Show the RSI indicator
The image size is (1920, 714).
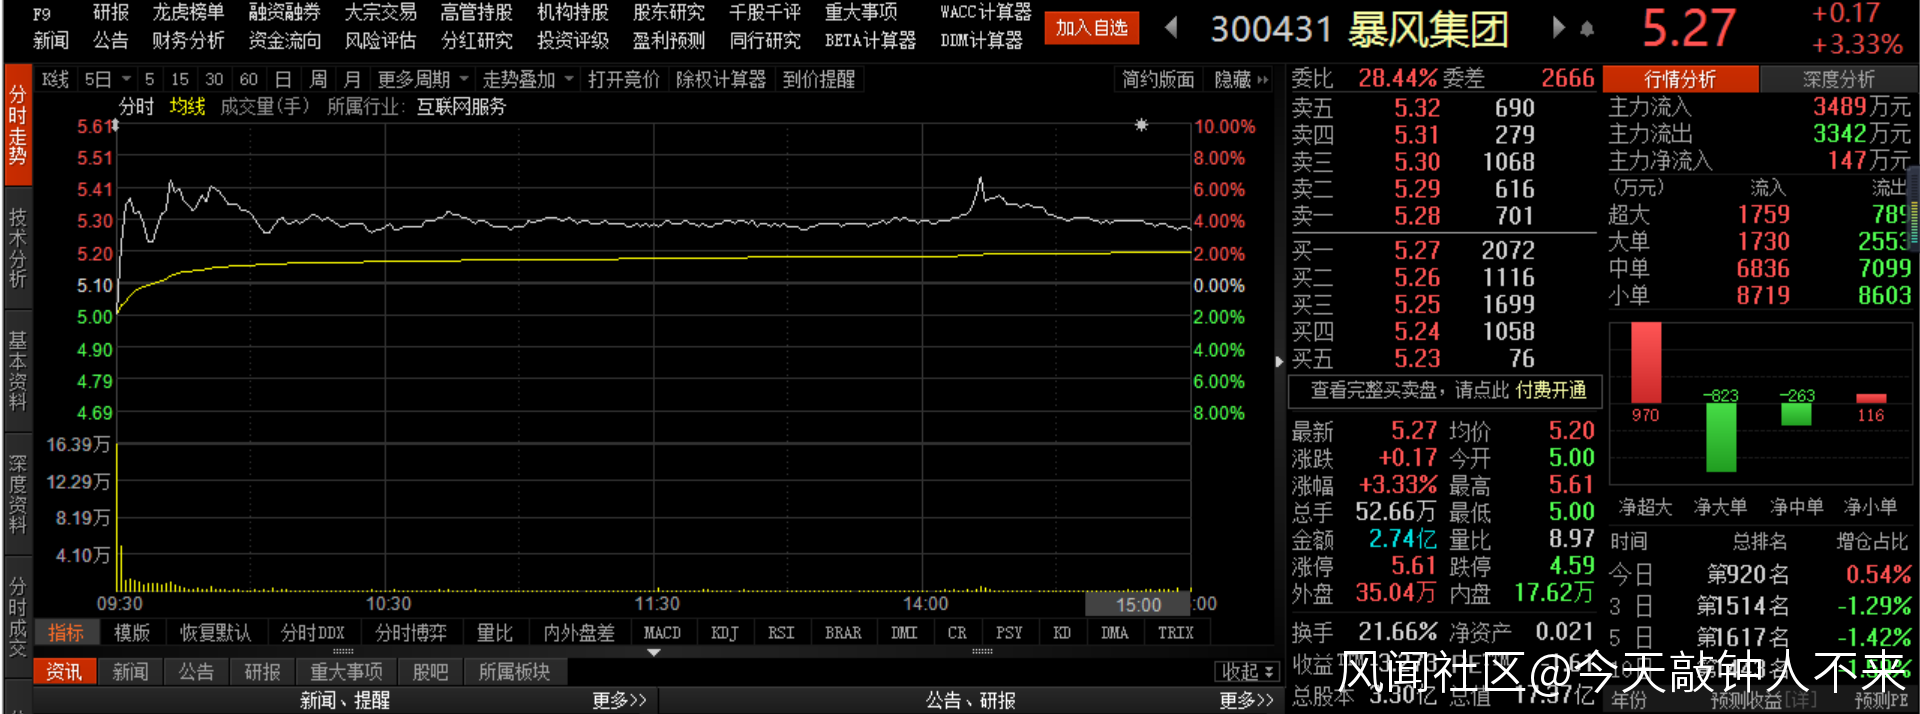[781, 633]
